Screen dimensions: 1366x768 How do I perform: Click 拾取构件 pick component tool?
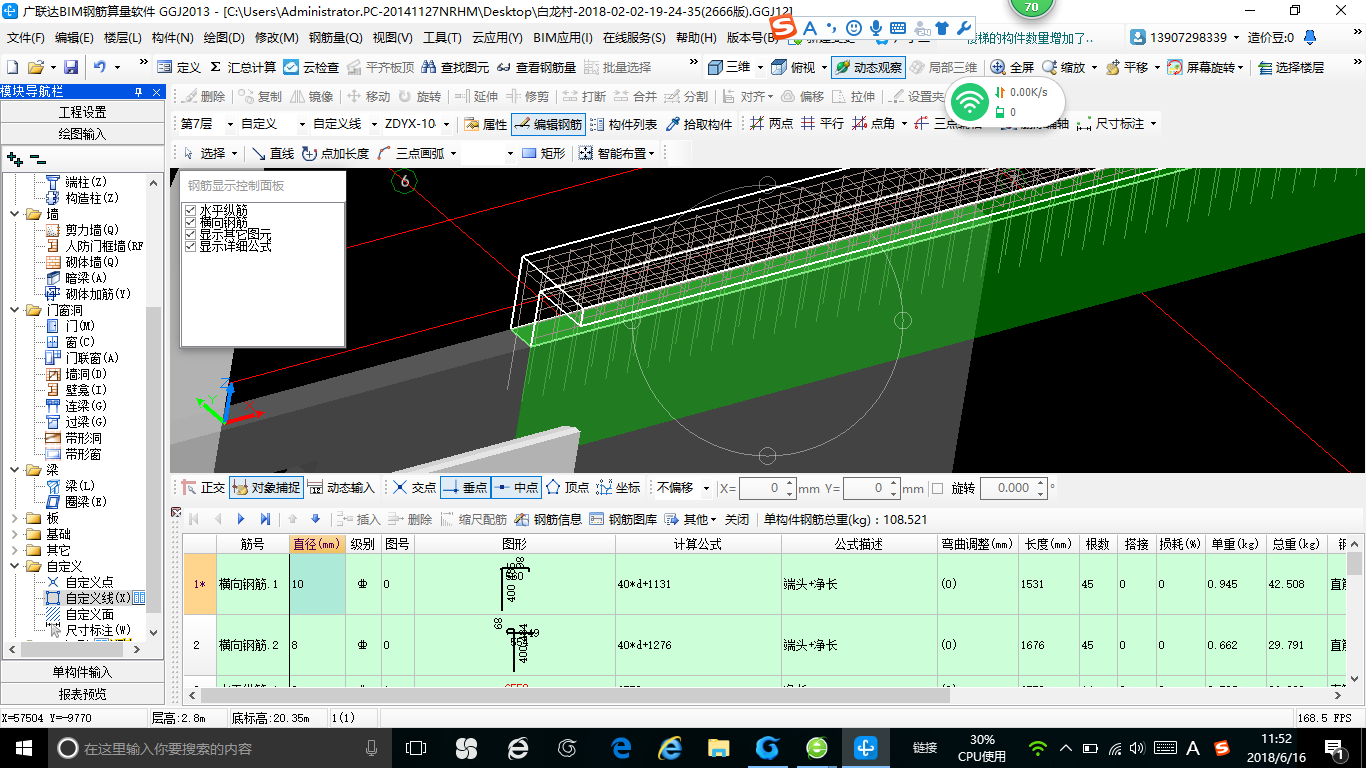[698, 124]
